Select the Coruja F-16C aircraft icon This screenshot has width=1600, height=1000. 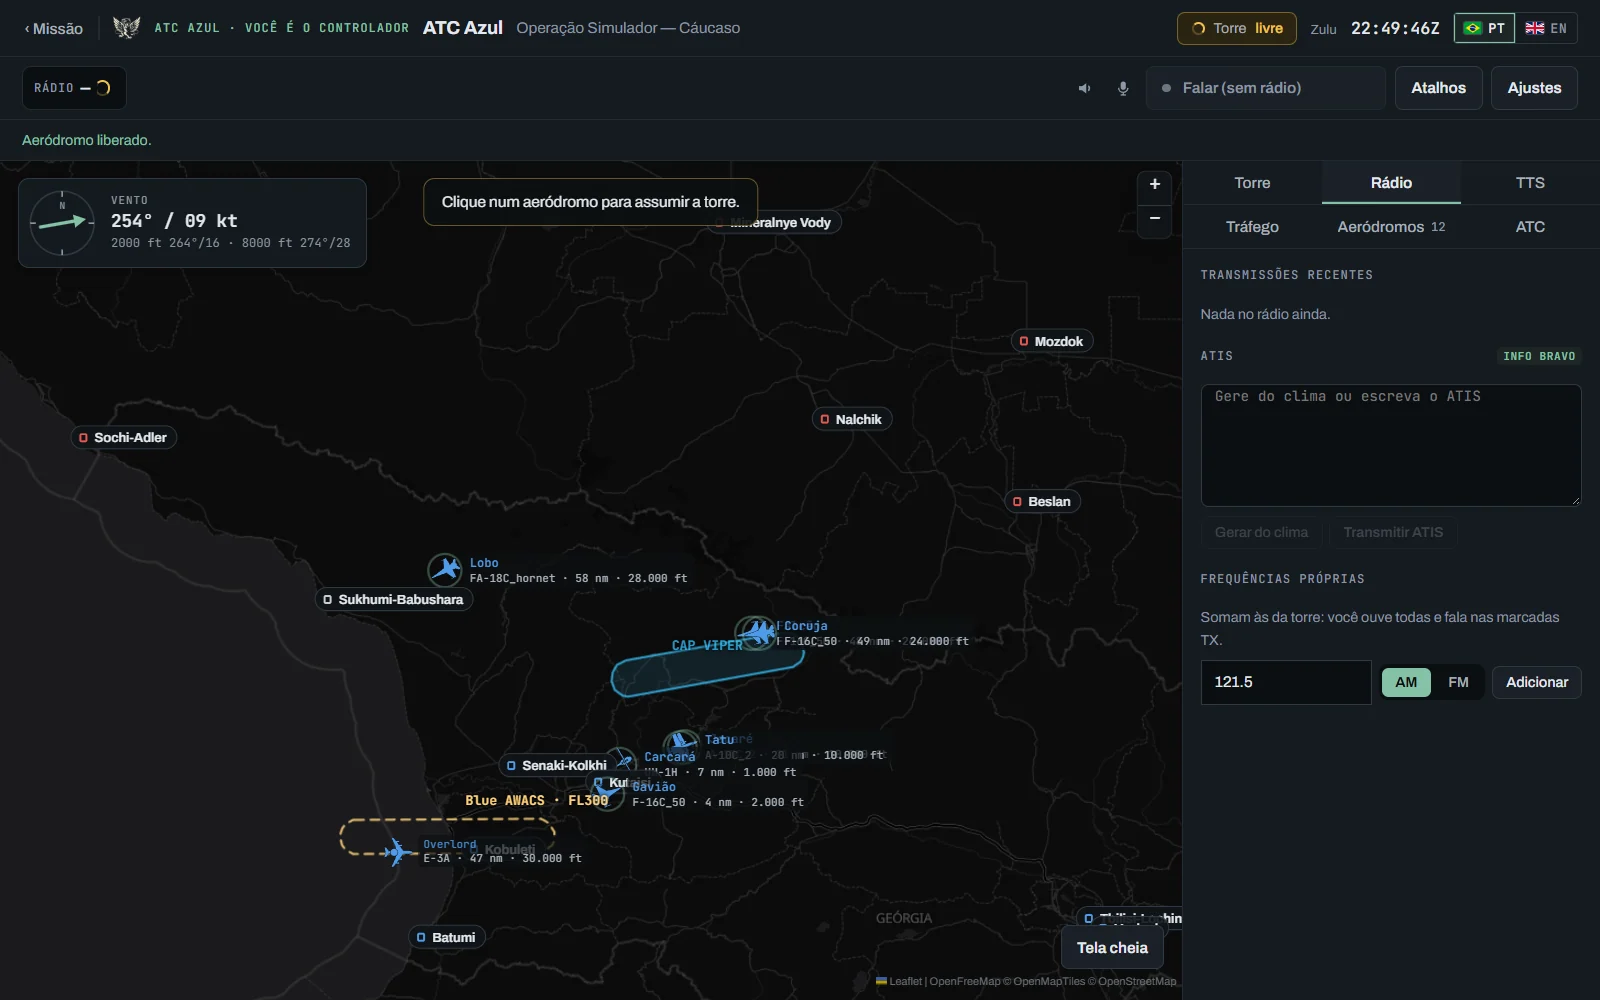[x=757, y=632]
